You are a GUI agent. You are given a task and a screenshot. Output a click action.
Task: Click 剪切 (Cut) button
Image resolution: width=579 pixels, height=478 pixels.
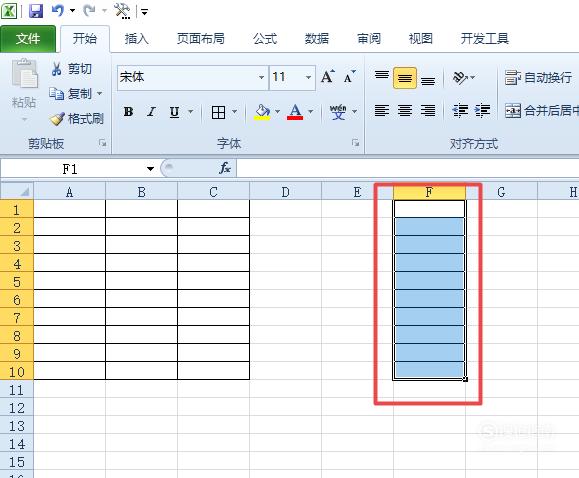tap(72, 69)
